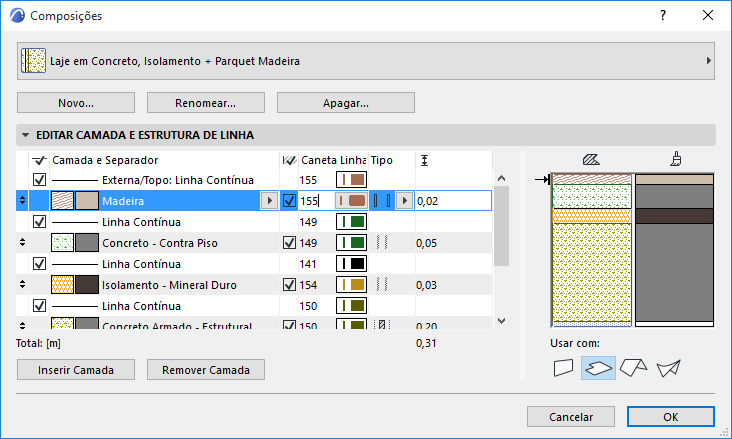Collapse Editar Camada e Estrutura de Linha panel
The width and height of the screenshot is (732, 439).
pos(25,135)
